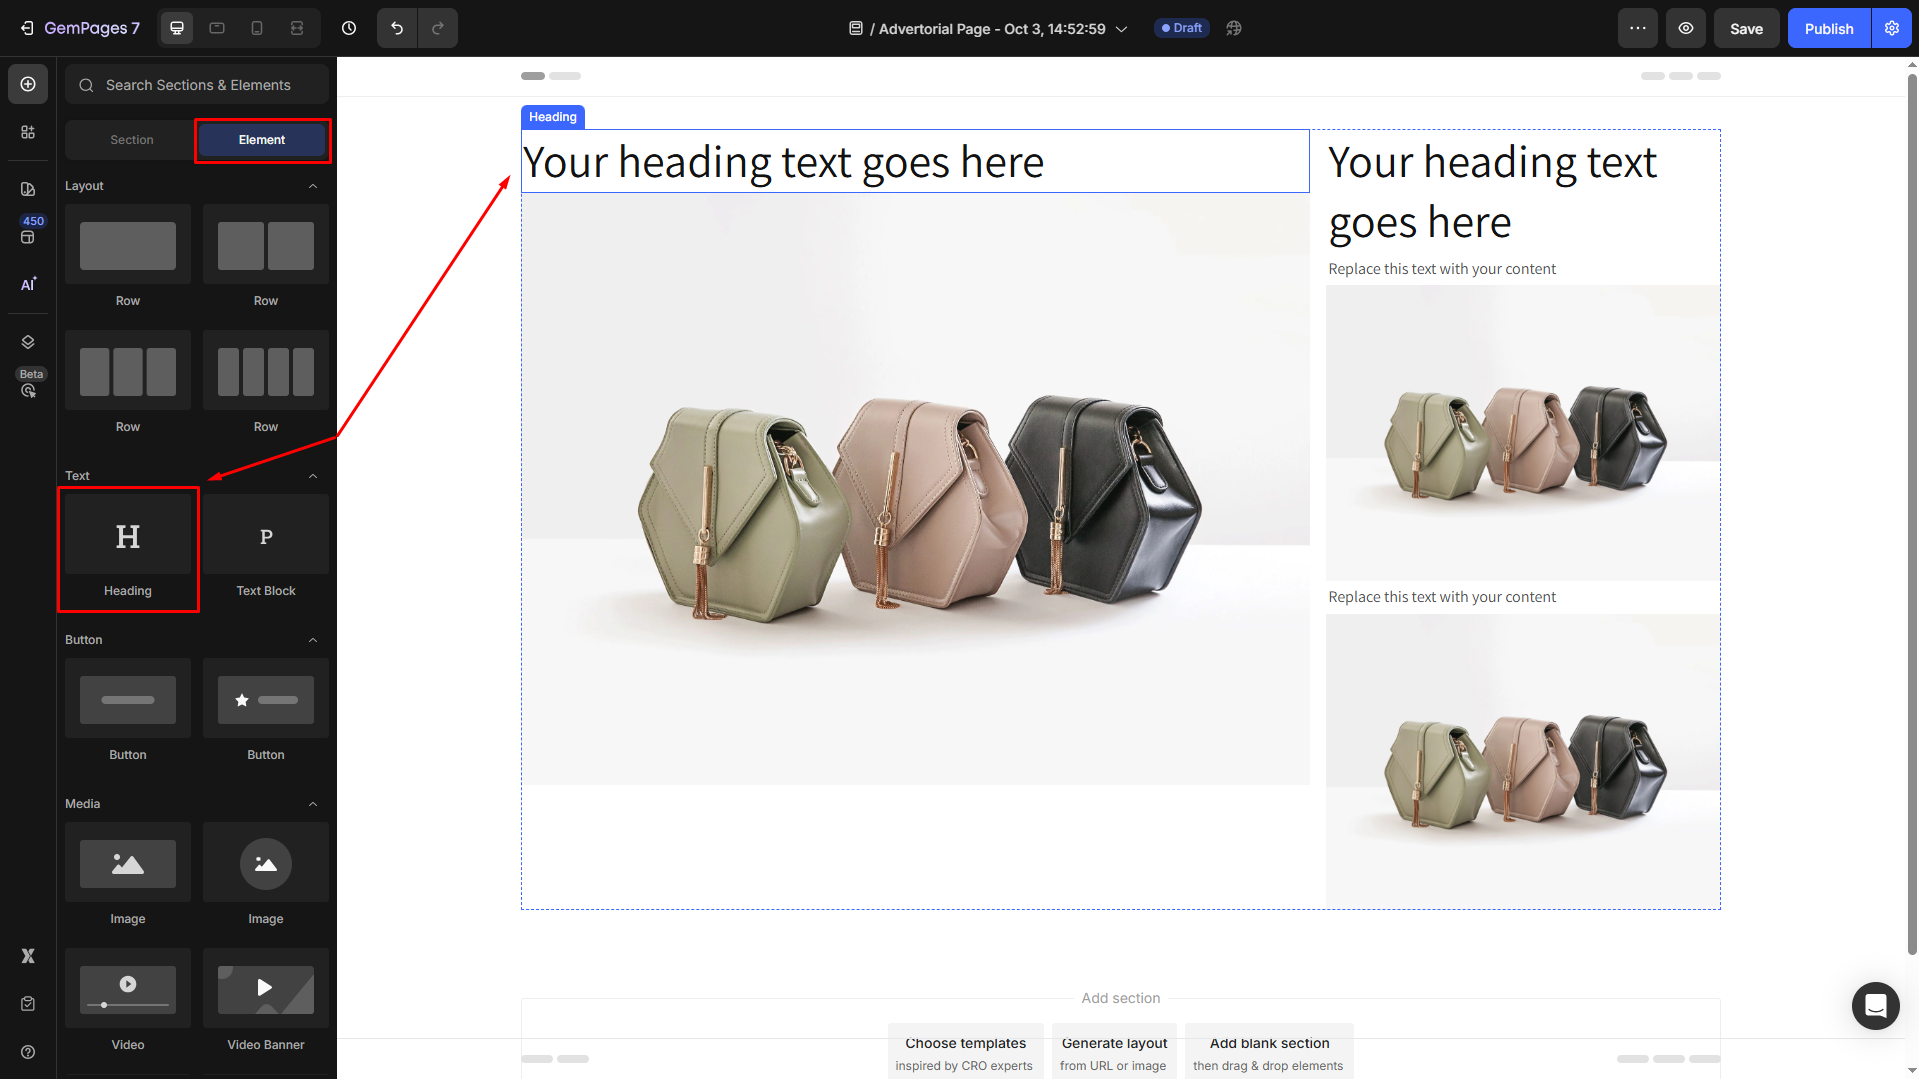Open the page settings gear icon

[x=1892, y=28]
